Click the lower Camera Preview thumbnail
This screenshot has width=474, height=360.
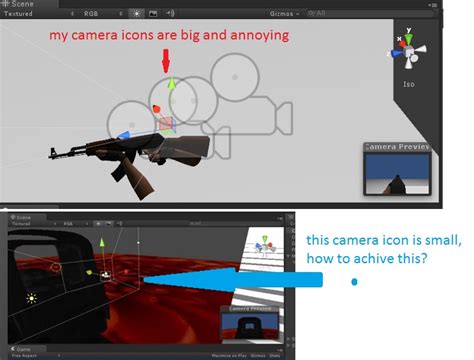coord(250,326)
